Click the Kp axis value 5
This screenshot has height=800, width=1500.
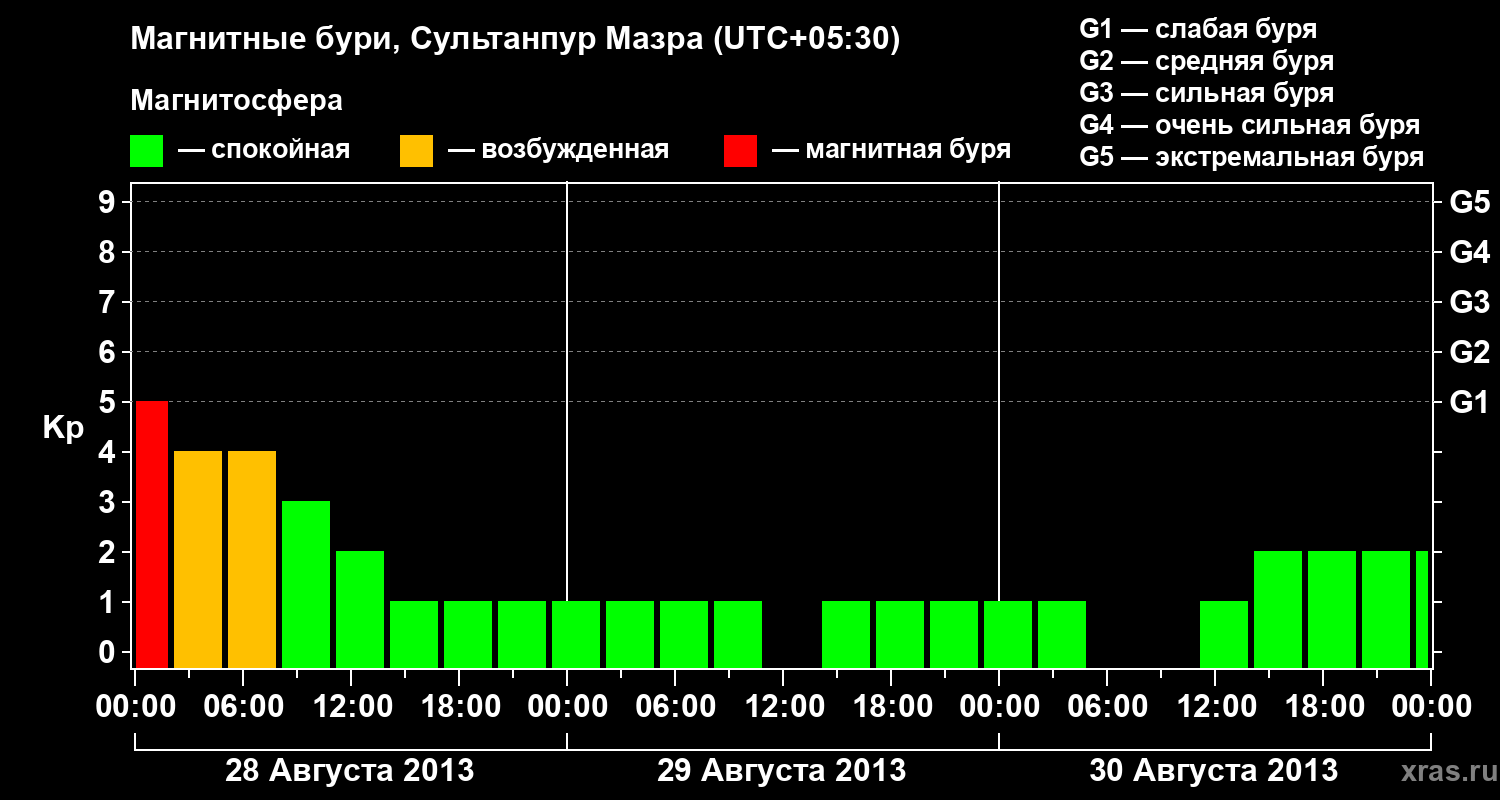109,403
